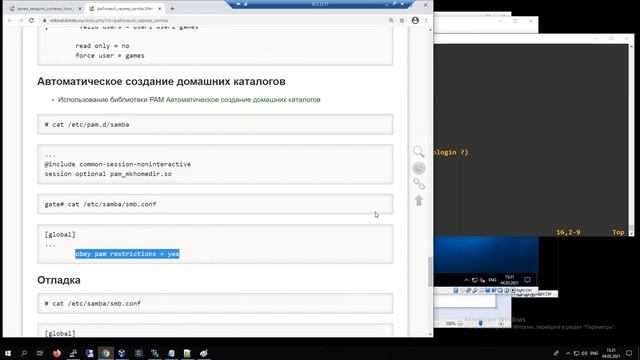The width and height of the screenshot is (640, 360).
Task: Close the samba wiki tab
Action: (x=160, y=9)
